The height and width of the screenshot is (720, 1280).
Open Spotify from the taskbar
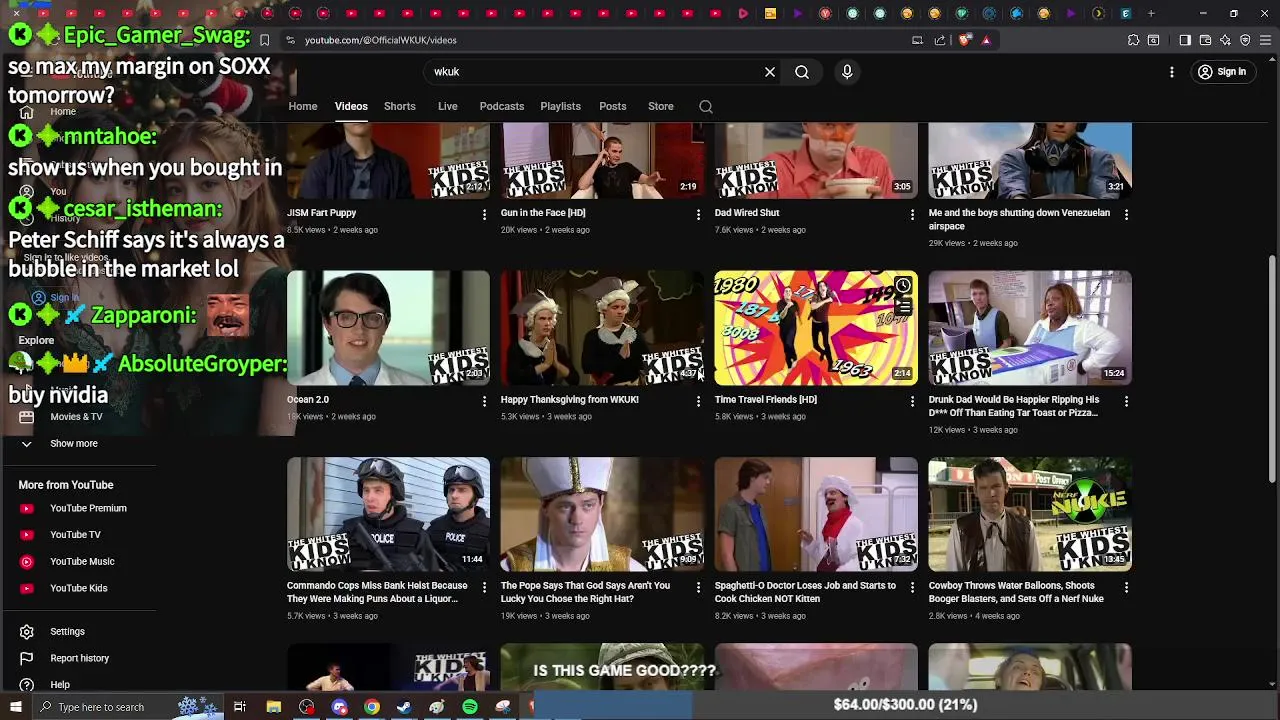[470, 707]
